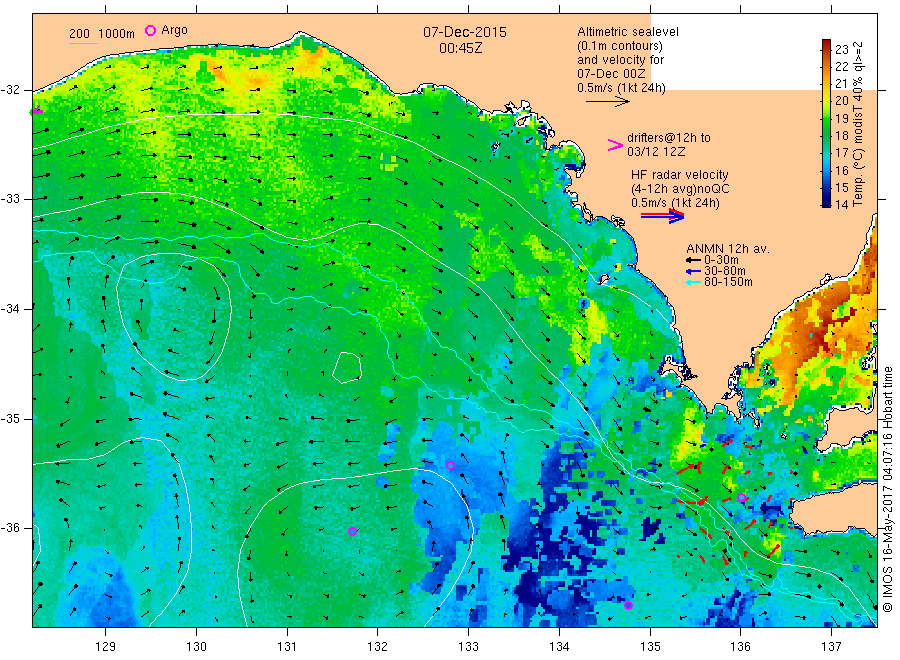The image size is (900, 660).
Task: Click the date text 07-Dec-2015
Action: coord(465,32)
